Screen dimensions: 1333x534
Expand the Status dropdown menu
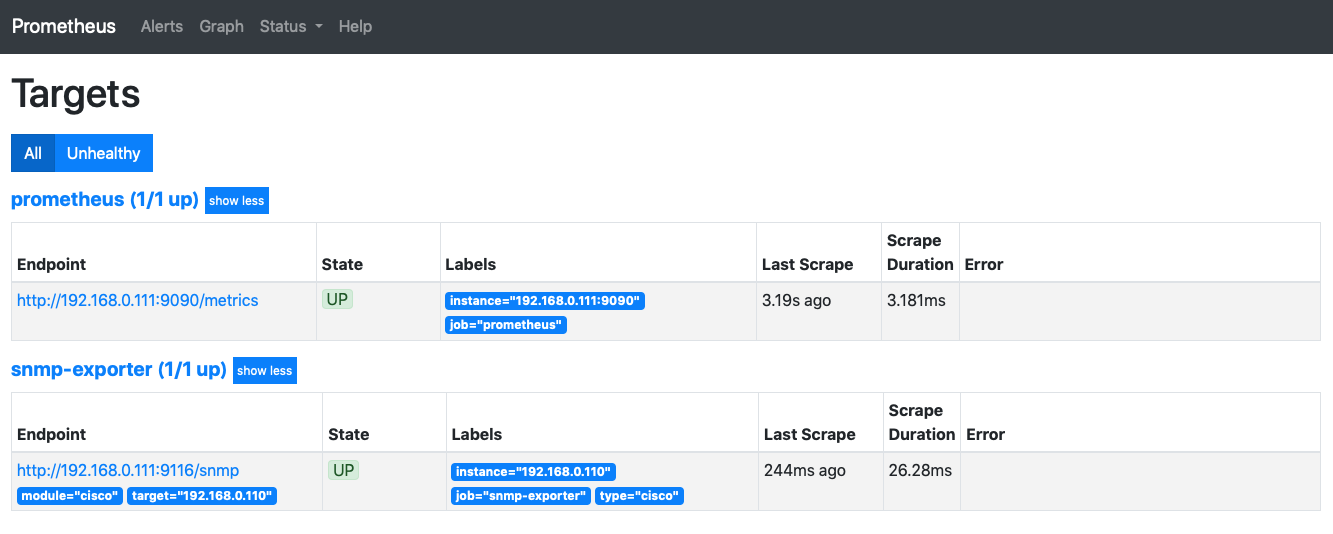[x=291, y=26]
